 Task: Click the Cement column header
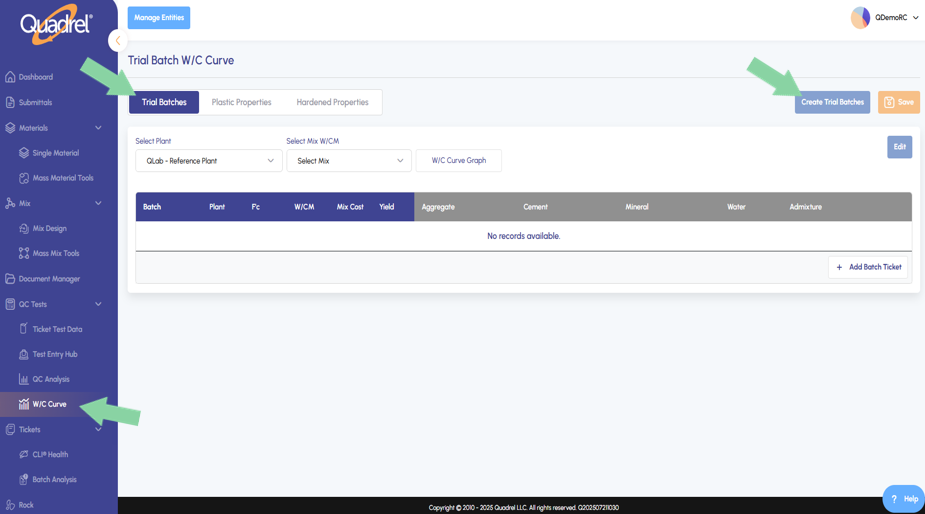[x=535, y=207]
